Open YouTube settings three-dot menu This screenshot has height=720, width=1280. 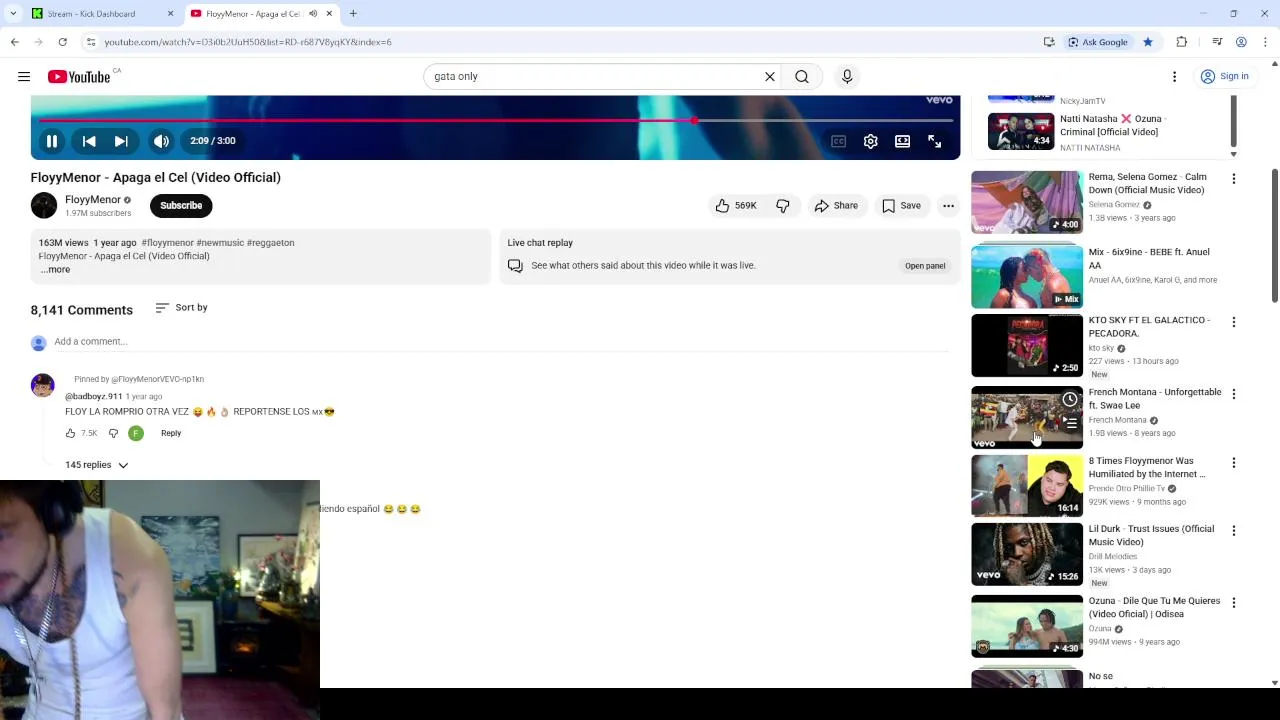pyautogui.click(x=1175, y=76)
